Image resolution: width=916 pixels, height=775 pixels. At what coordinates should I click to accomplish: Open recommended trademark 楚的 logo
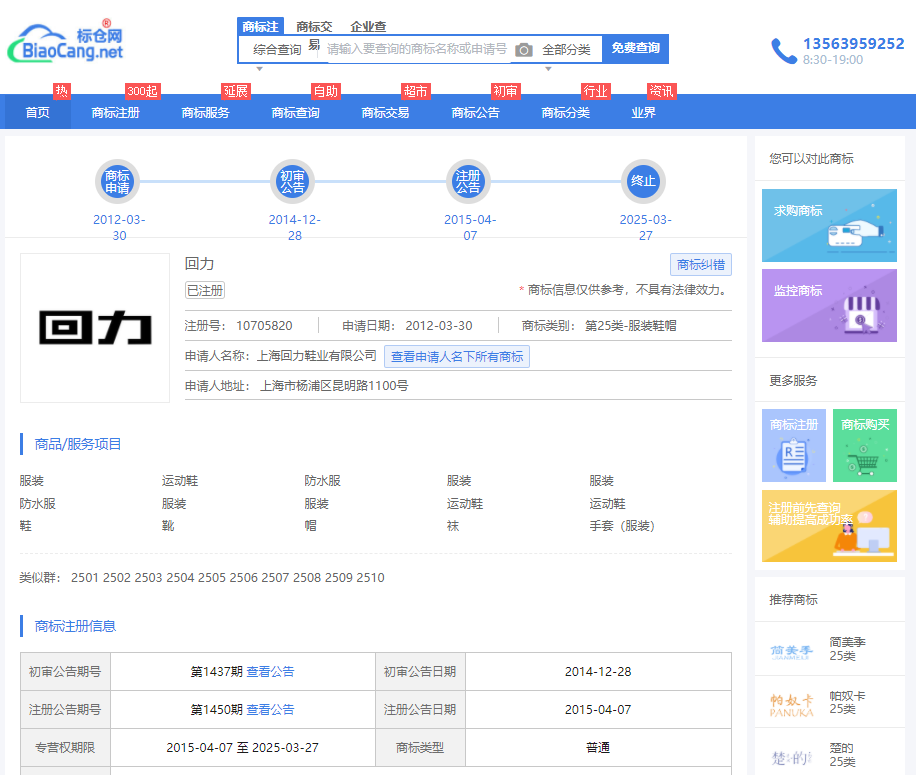pyautogui.click(x=792, y=757)
